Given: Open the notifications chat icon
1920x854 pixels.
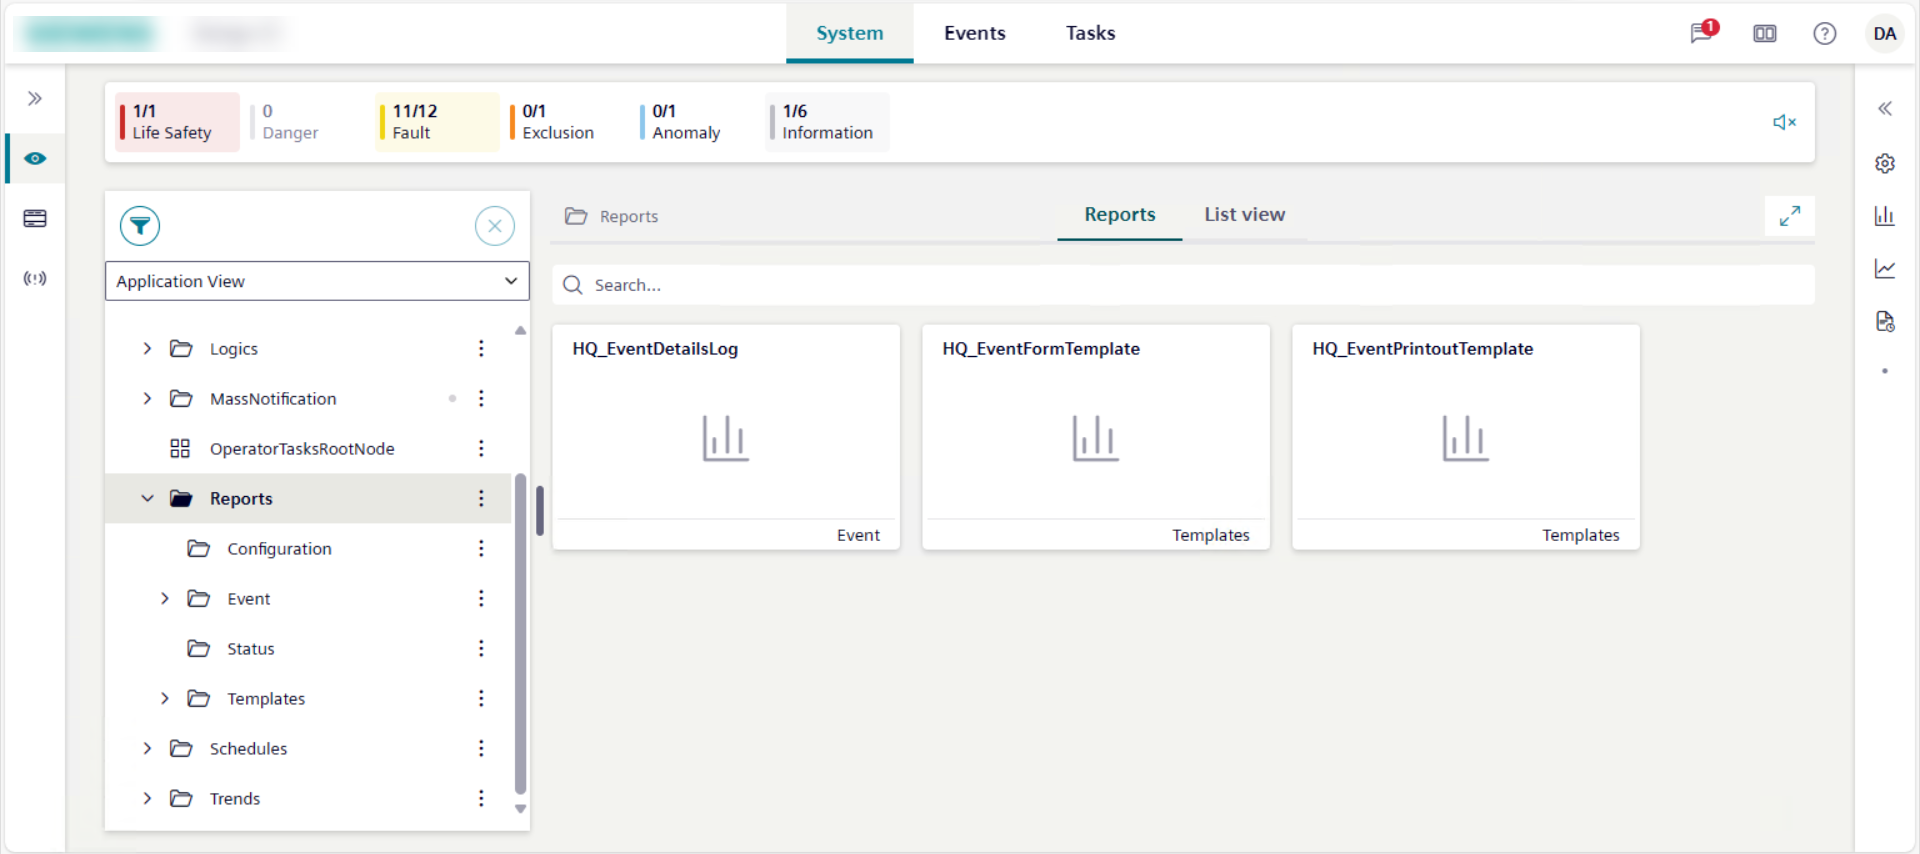Looking at the screenshot, I should 1701,33.
